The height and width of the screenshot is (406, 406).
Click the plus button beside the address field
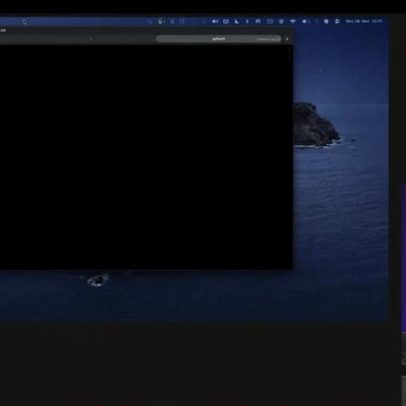tap(287, 39)
